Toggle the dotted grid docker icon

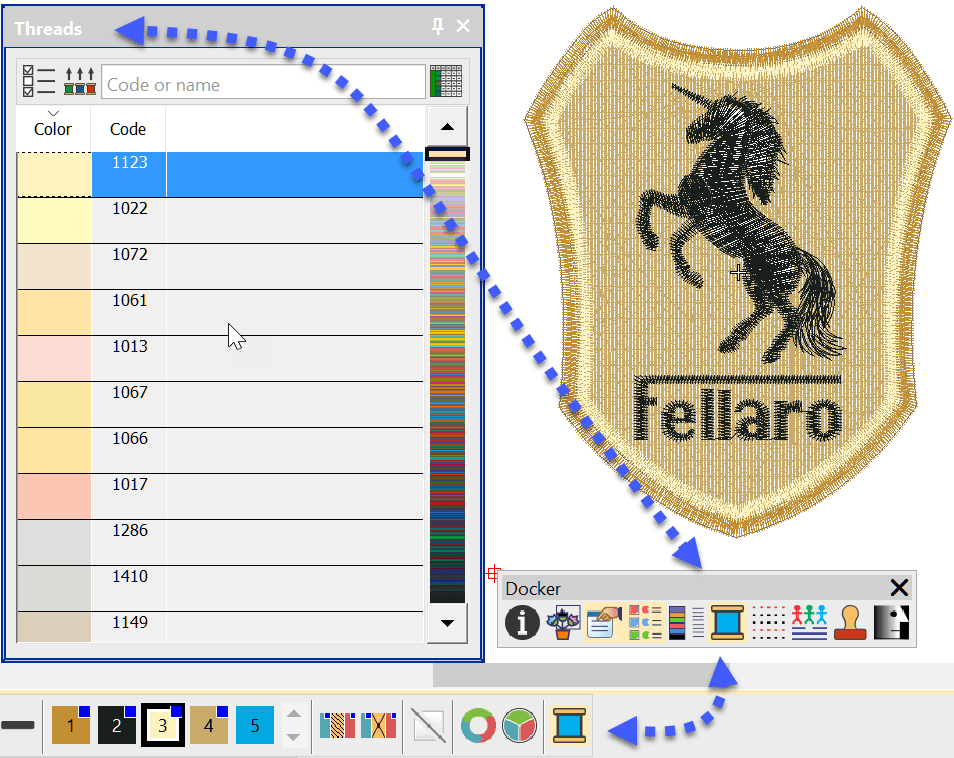(x=768, y=622)
